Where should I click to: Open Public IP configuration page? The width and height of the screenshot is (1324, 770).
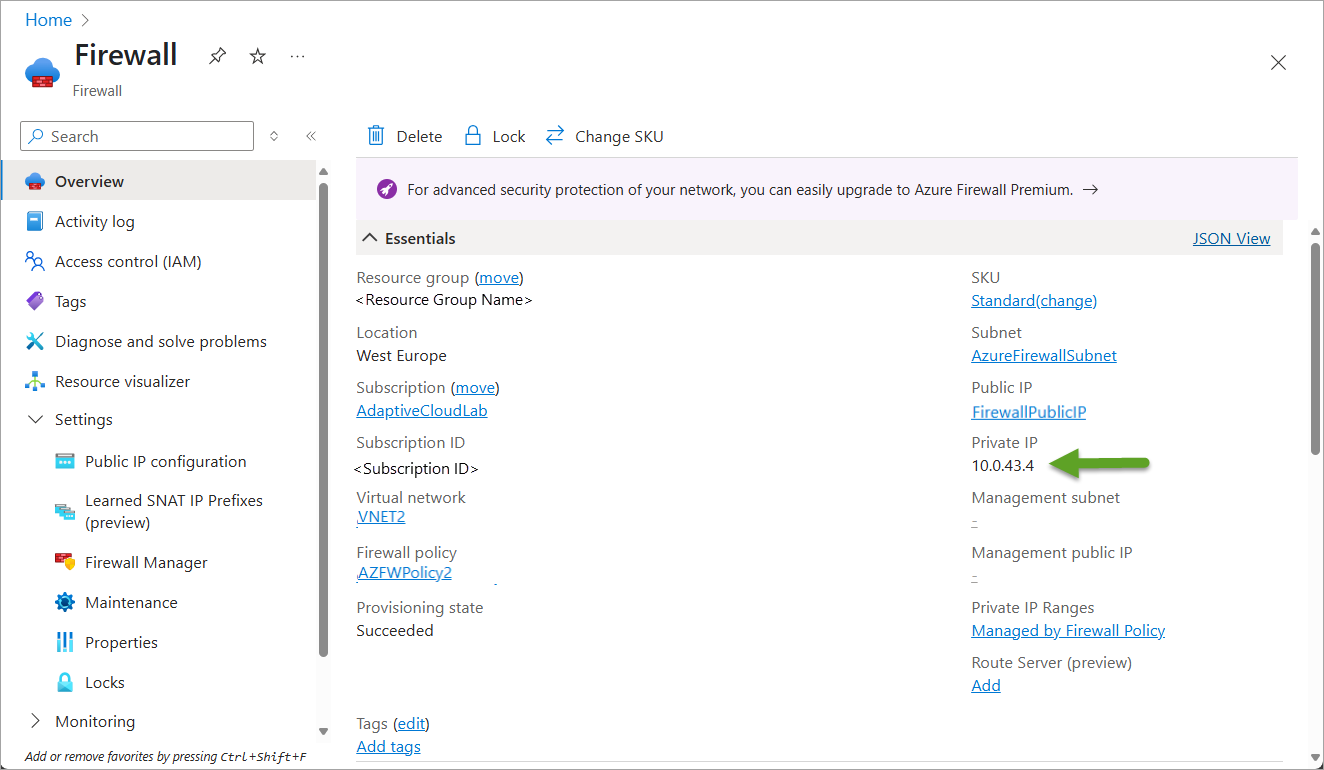pos(165,462)
